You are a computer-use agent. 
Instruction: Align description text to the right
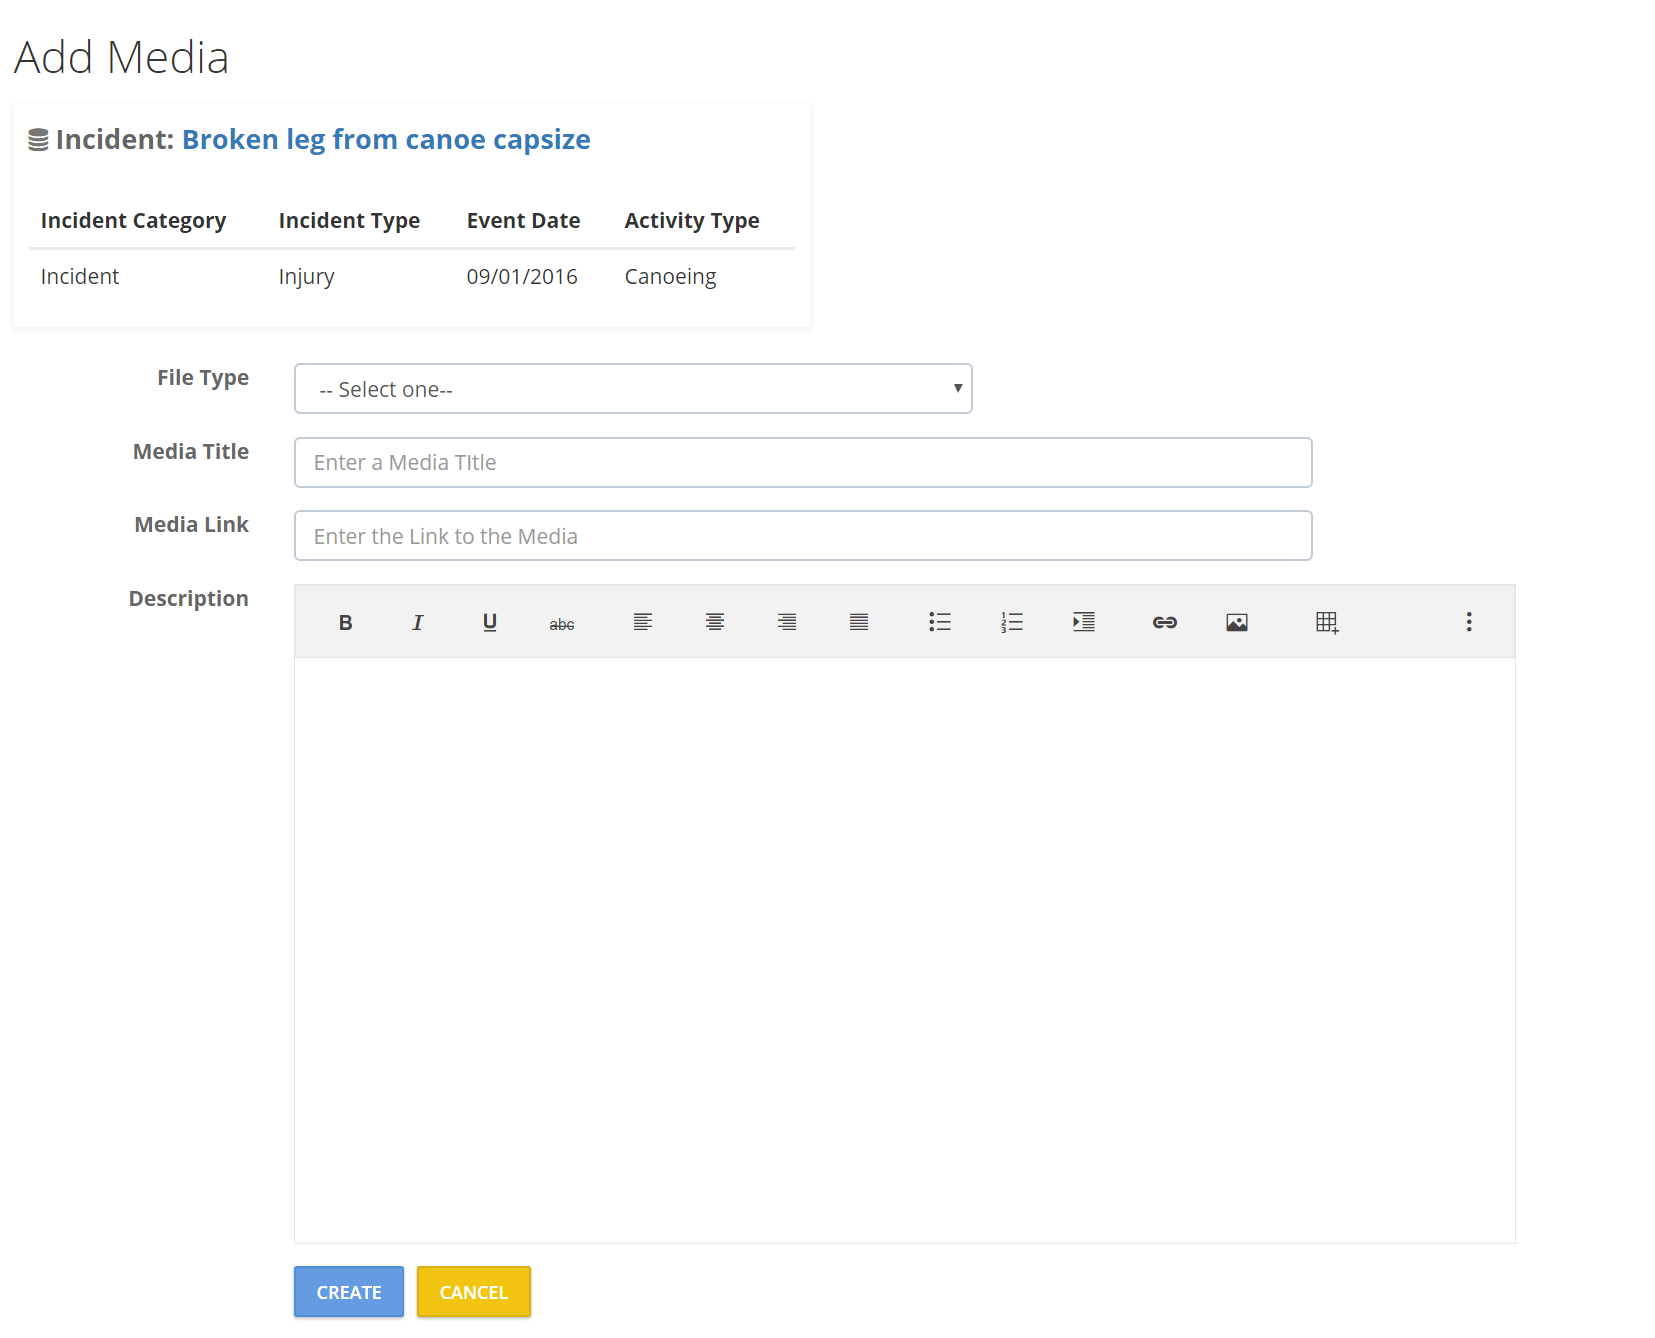click(787, 622)
